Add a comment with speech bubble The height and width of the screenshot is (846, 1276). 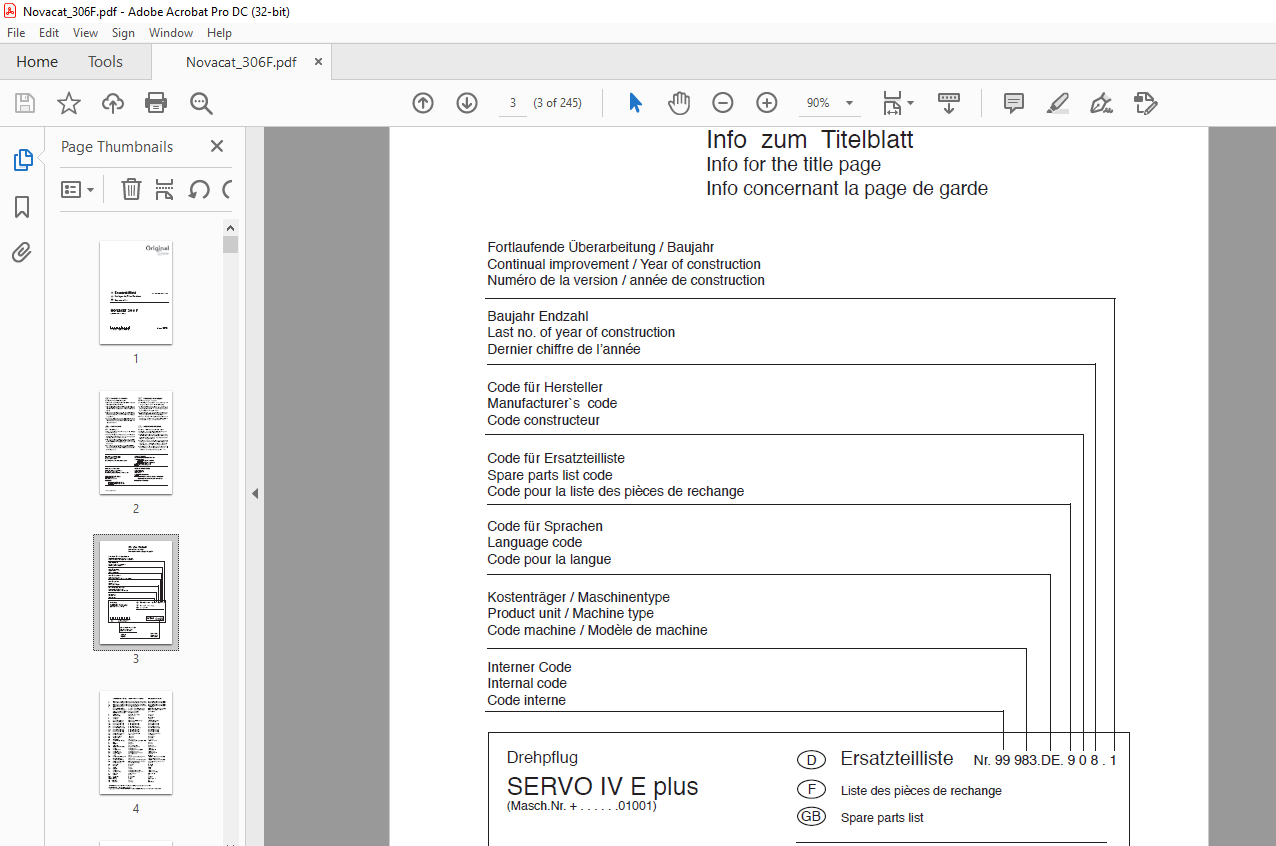click(x=1014, y=103)
